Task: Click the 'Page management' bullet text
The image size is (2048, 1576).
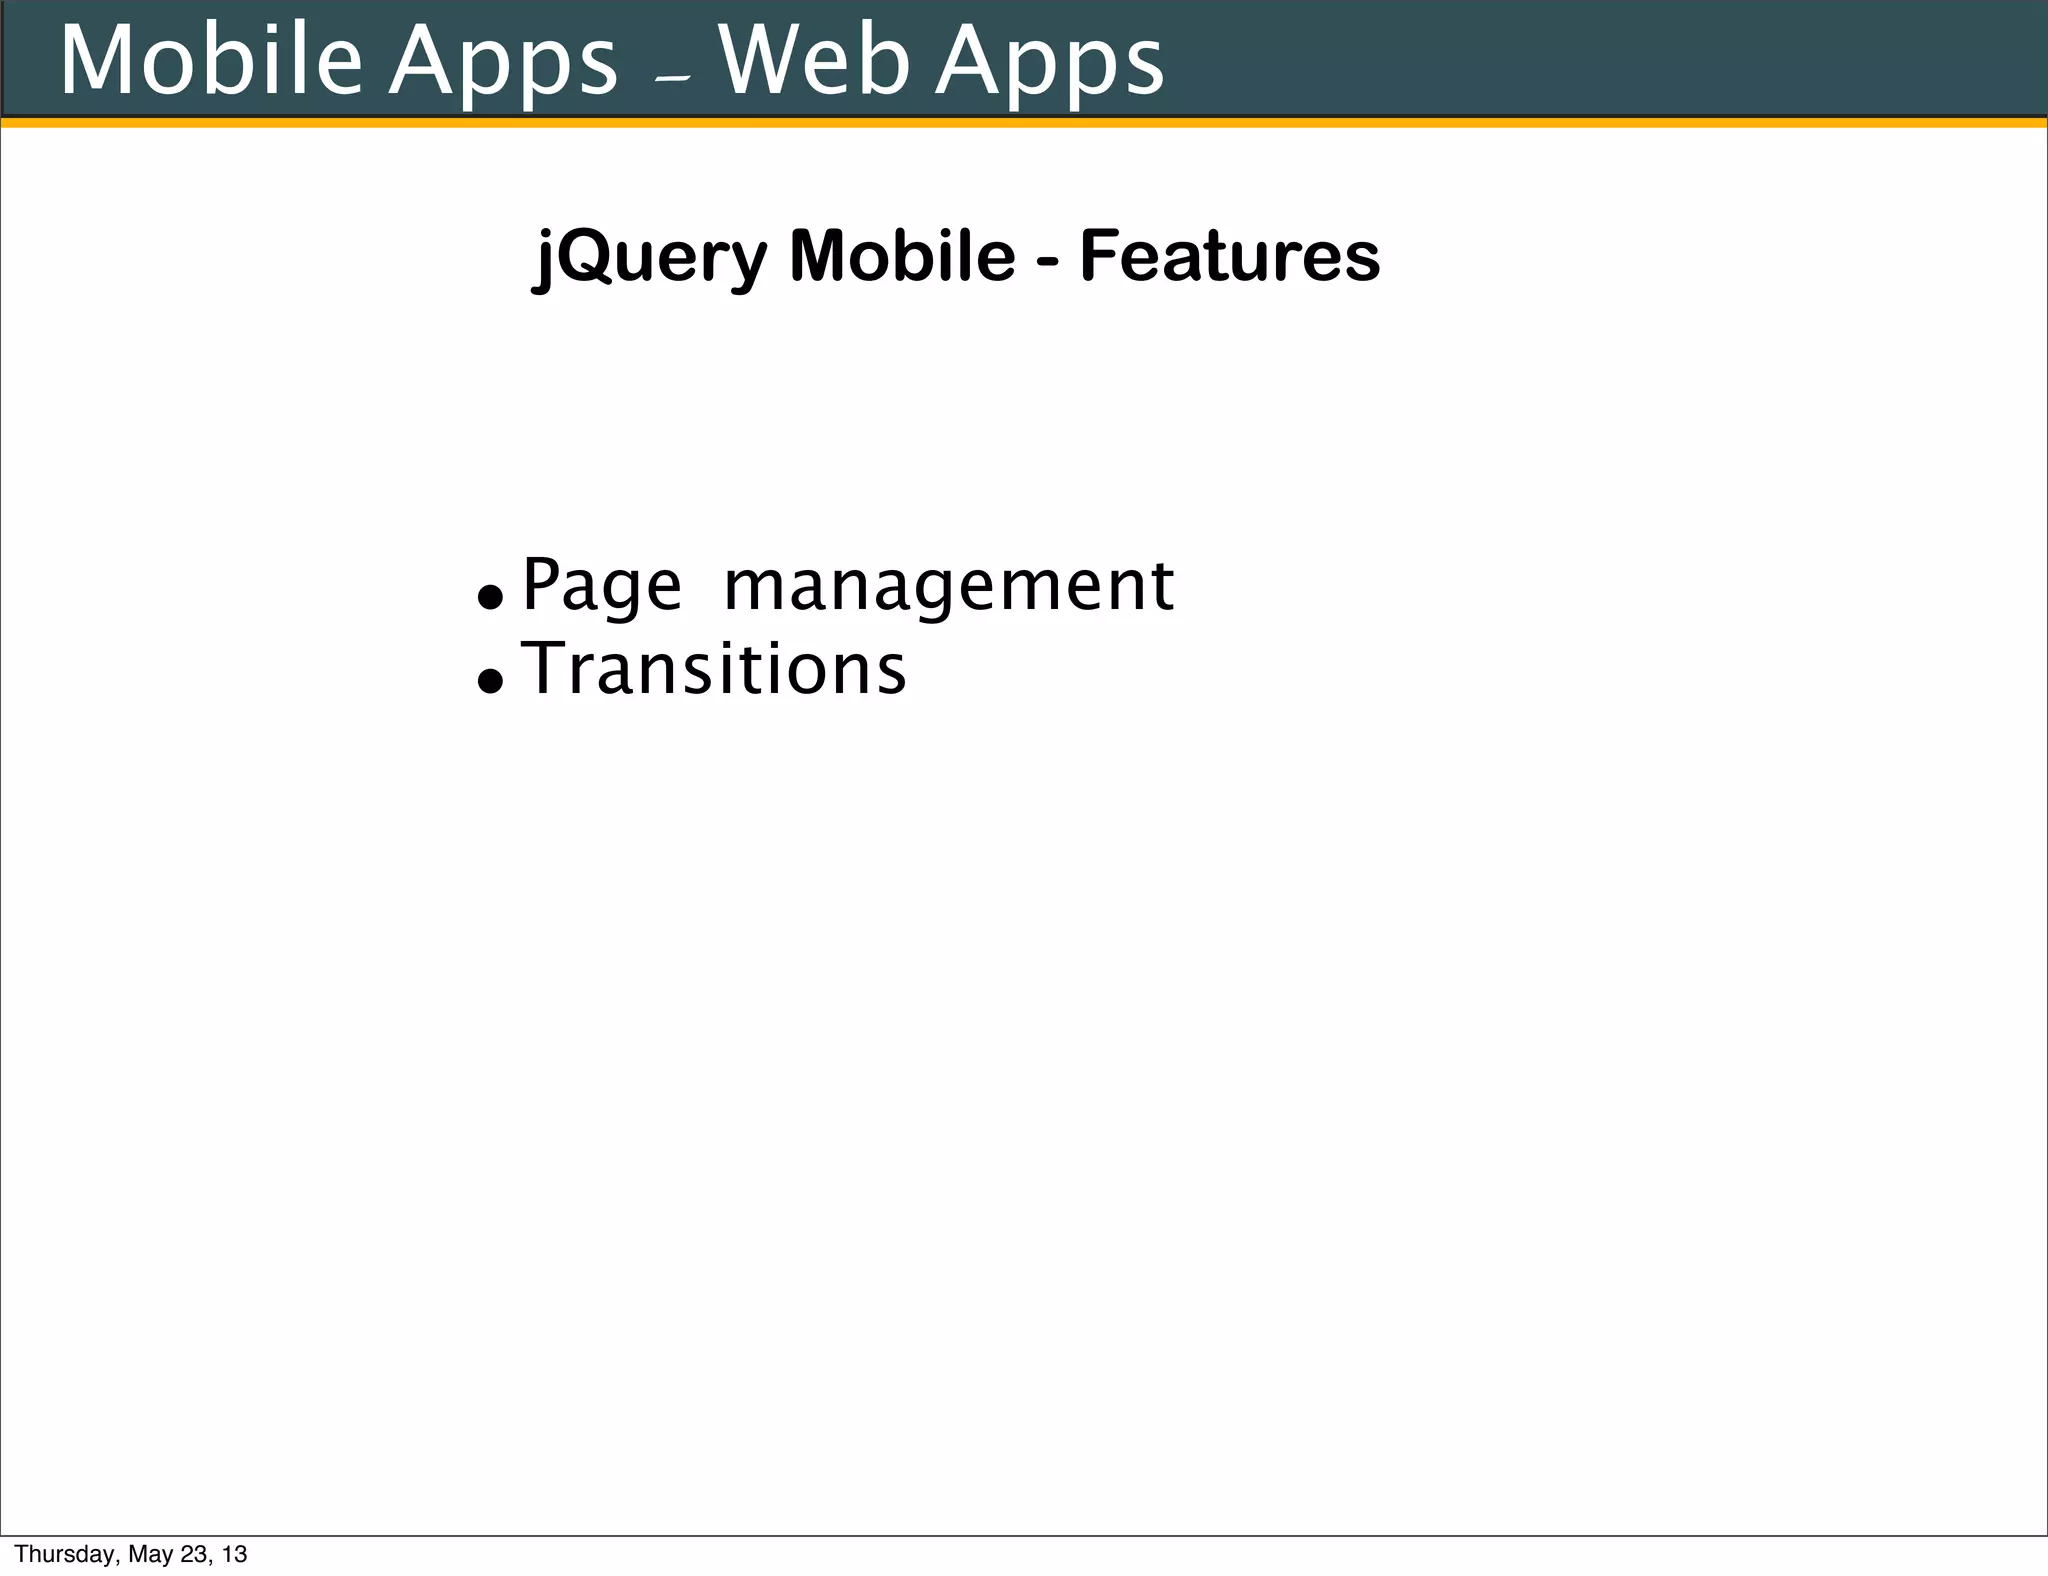Action: [x=848, y=587]
